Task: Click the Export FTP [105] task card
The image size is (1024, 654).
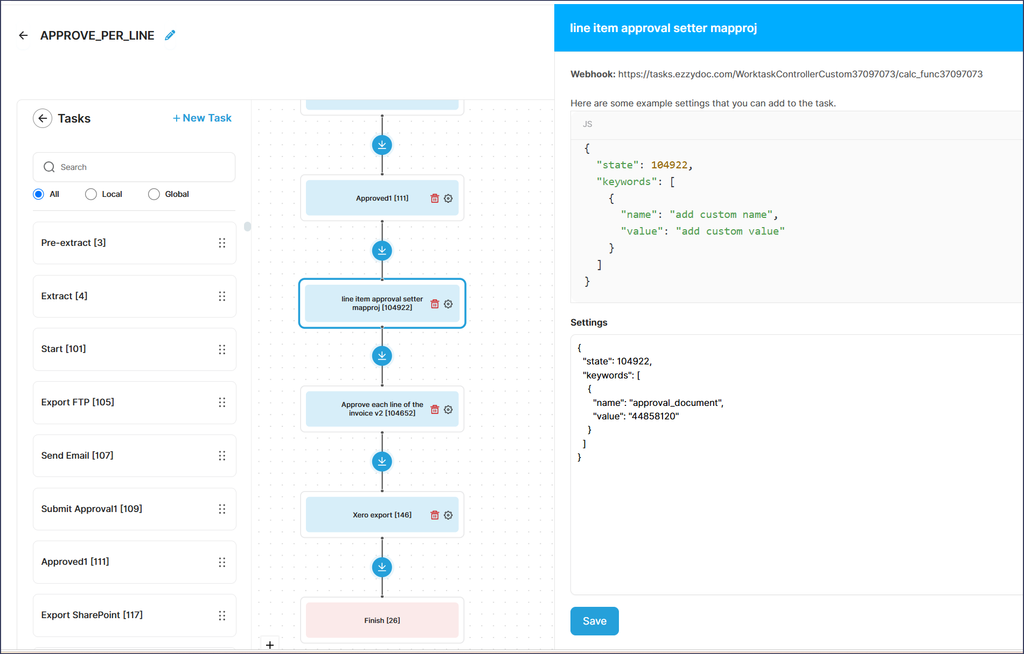Action: (135, 402)
